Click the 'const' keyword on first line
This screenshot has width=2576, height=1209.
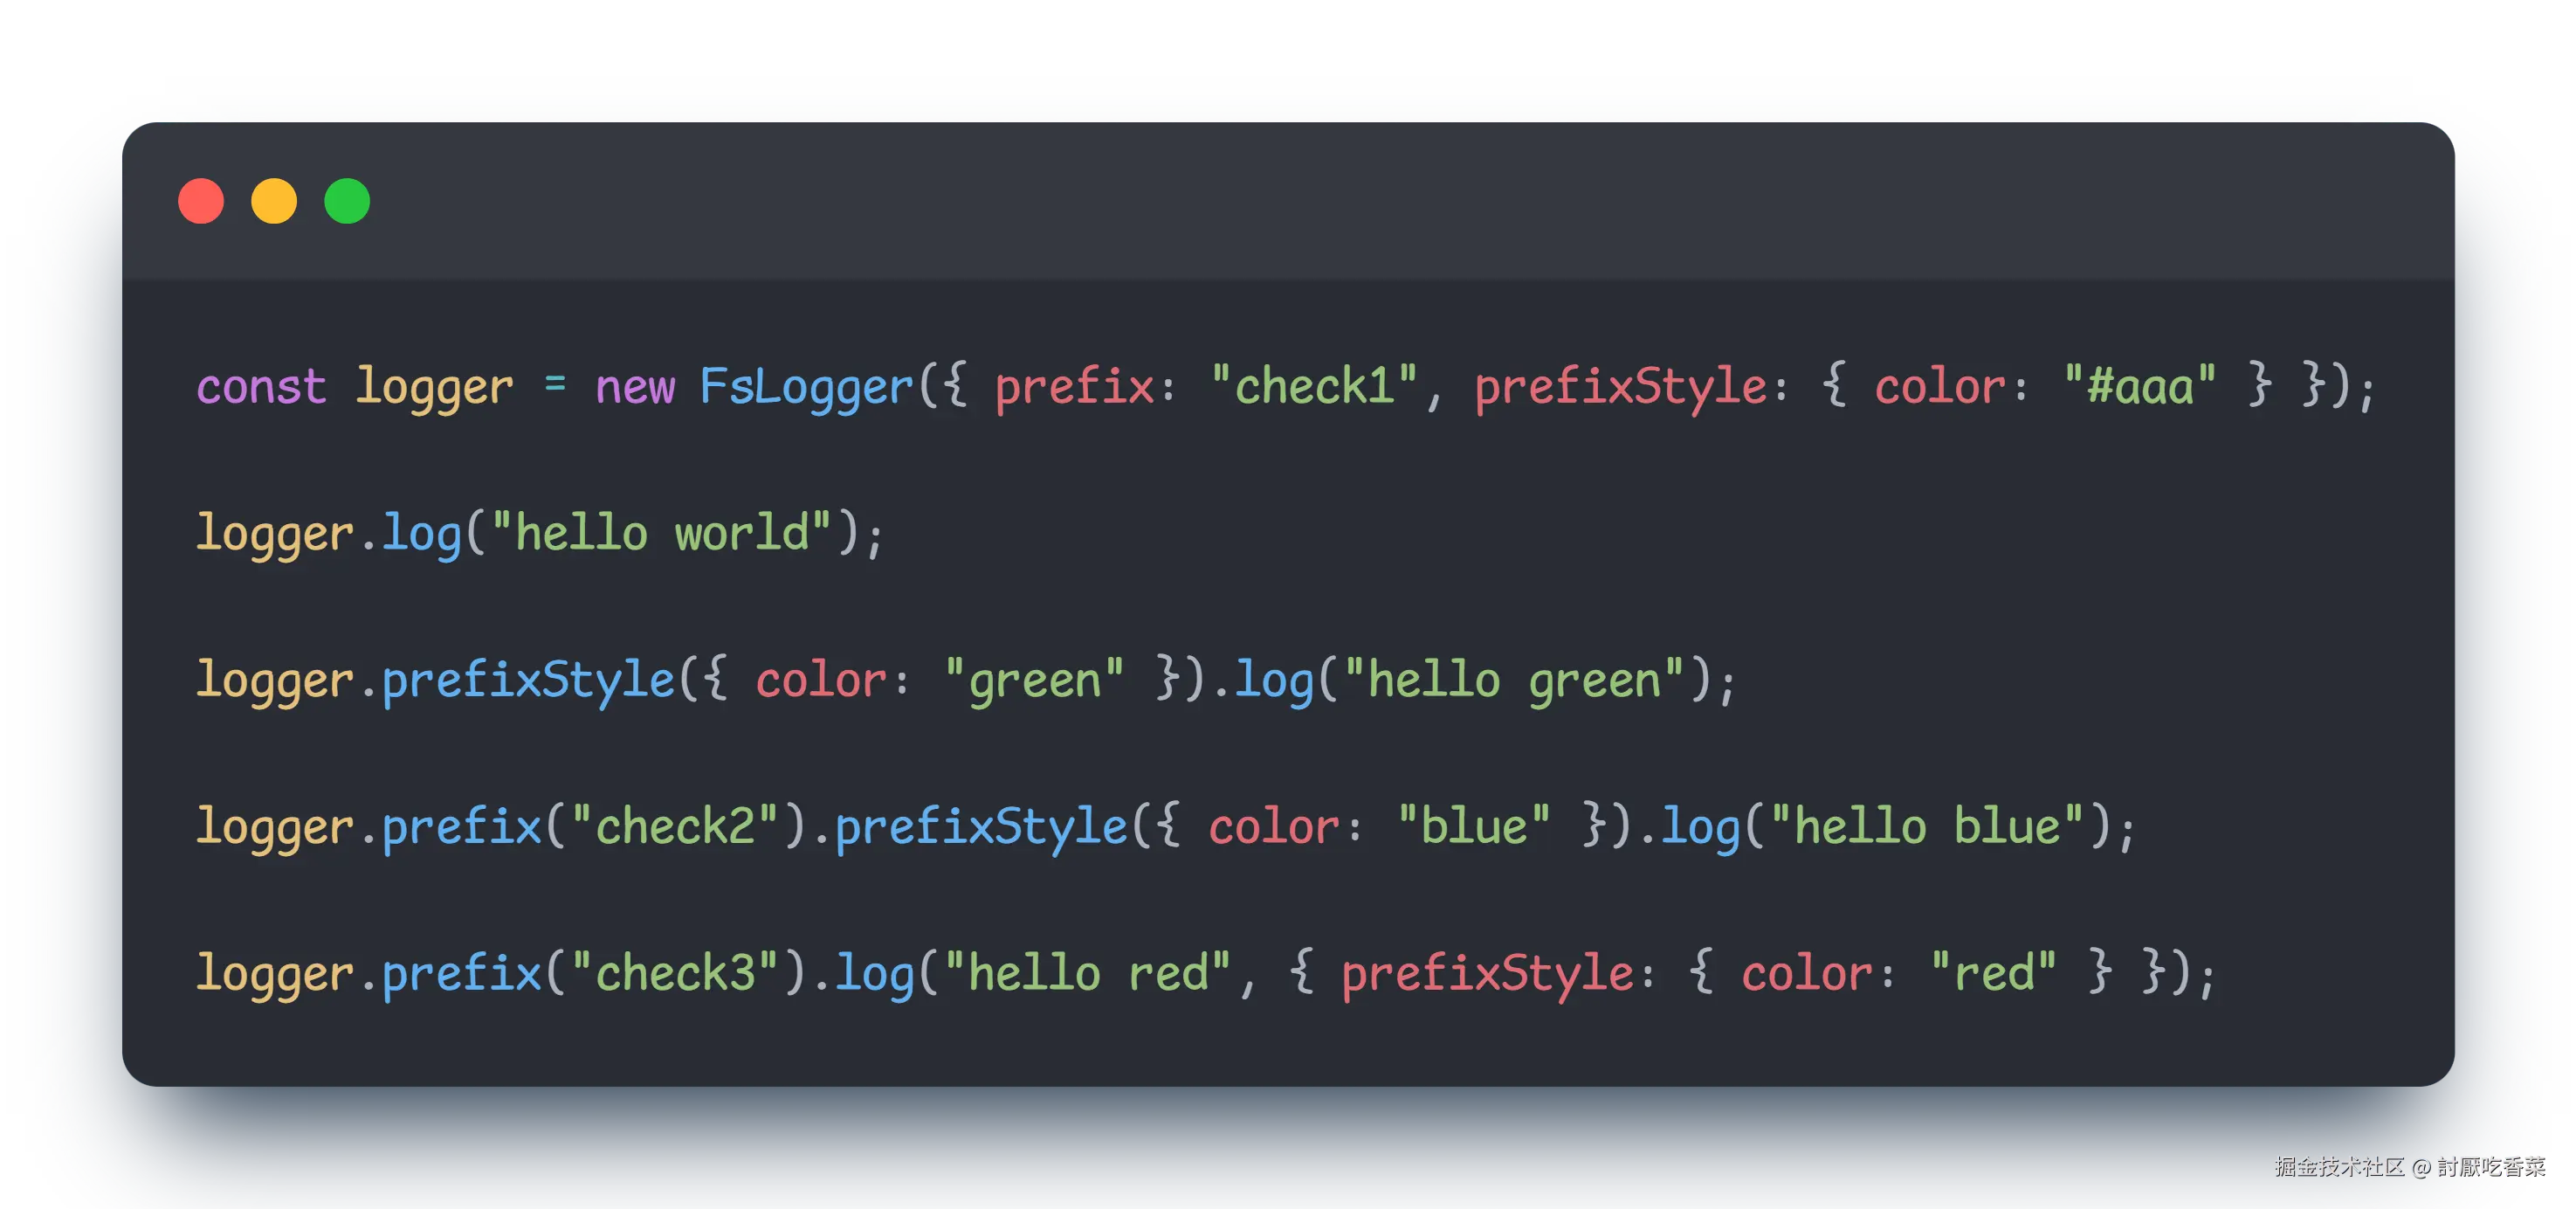pyautogui.click(x=261, y=387)
